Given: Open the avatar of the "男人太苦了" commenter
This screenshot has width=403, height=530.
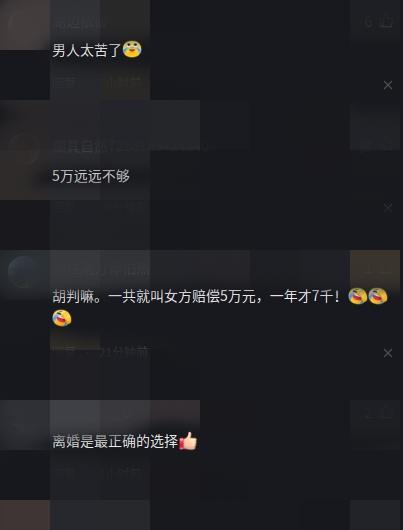Looking at the screenshot, I should click(x=23, y=23).
